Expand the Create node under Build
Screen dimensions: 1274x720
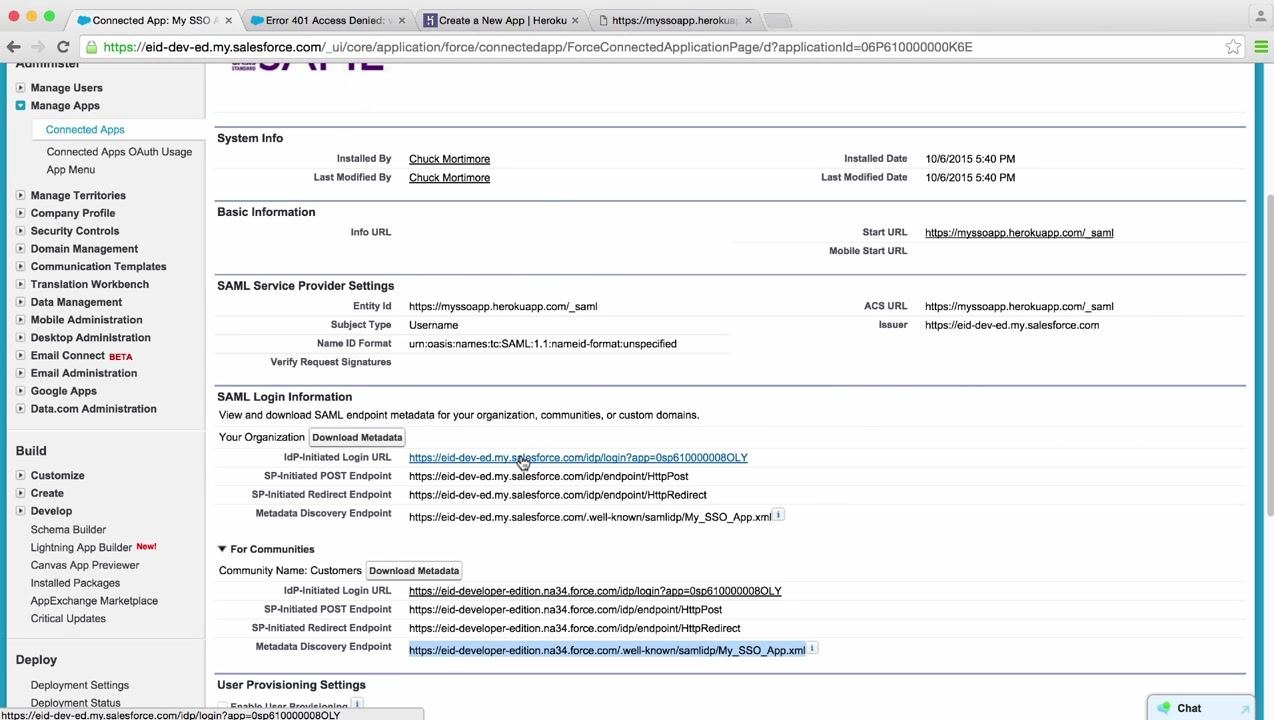coord(20,493)
